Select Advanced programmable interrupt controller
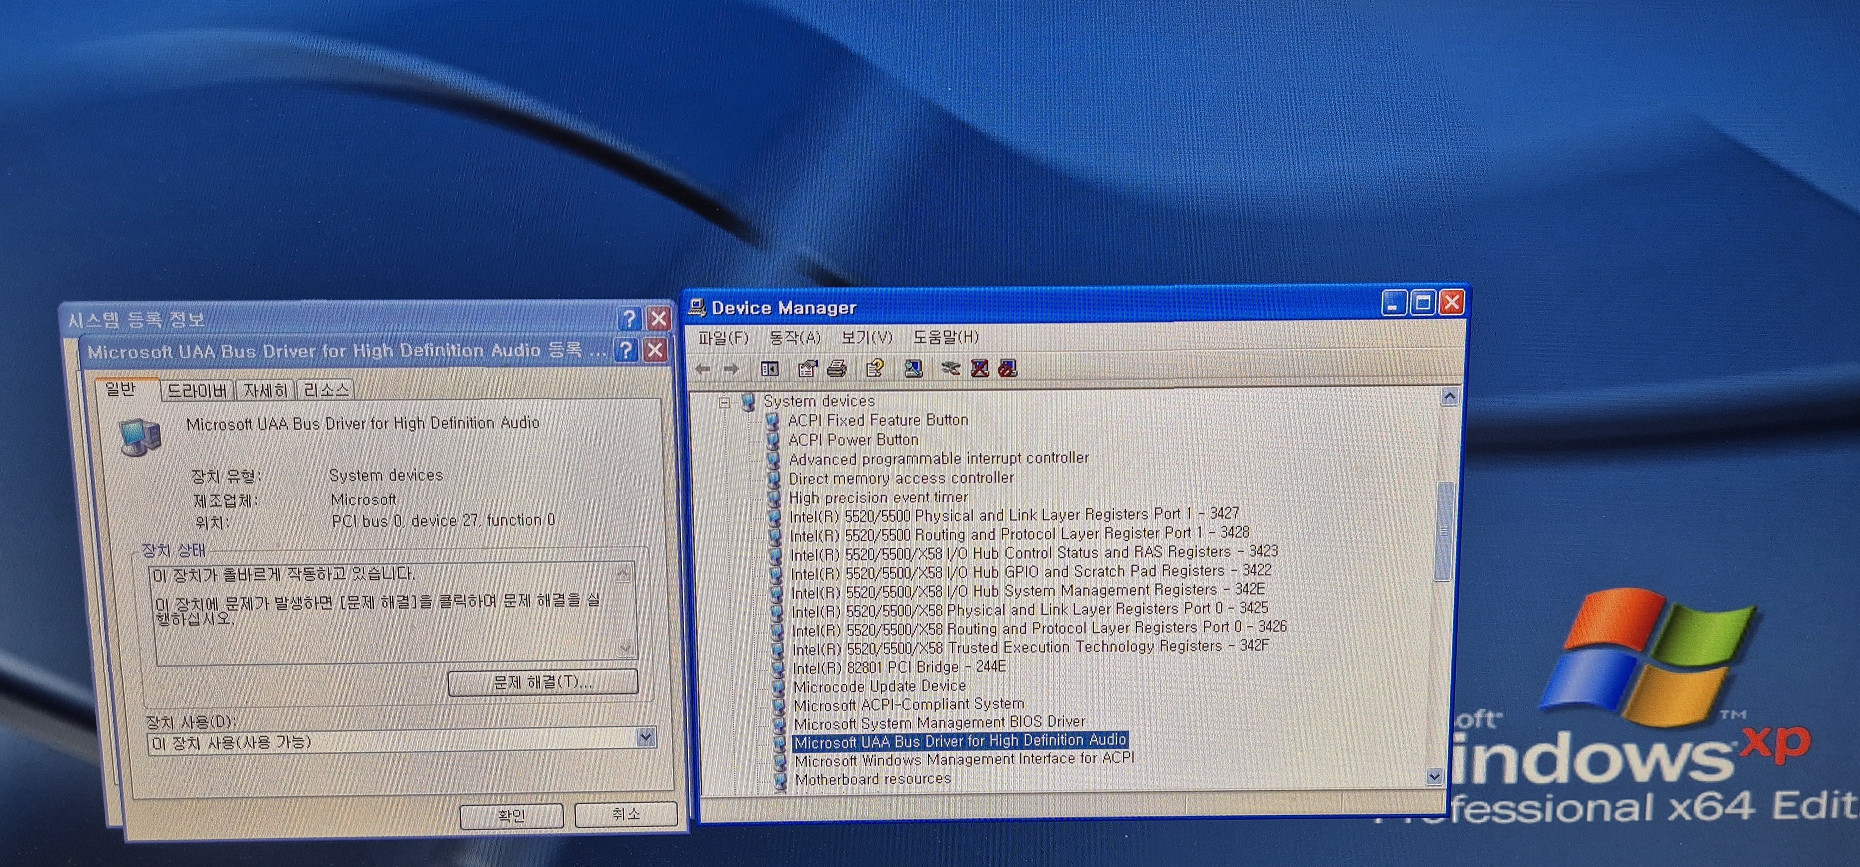The height and width of the screenshot is (867, 1860). [938, 459]
